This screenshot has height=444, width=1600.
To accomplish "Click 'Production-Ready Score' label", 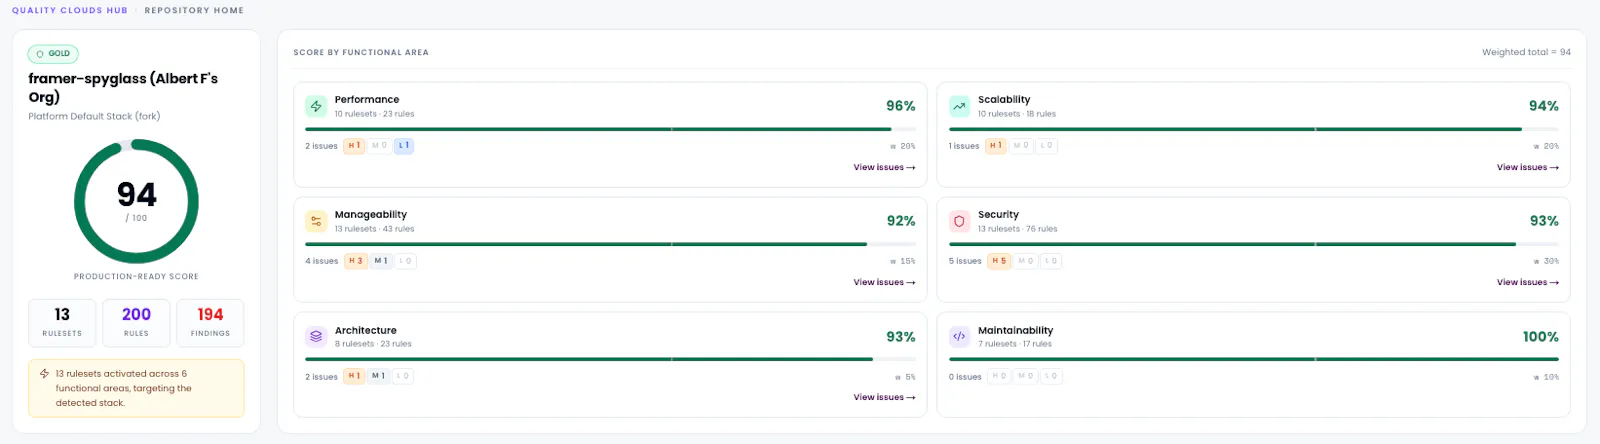I will [x=136, y=277].
